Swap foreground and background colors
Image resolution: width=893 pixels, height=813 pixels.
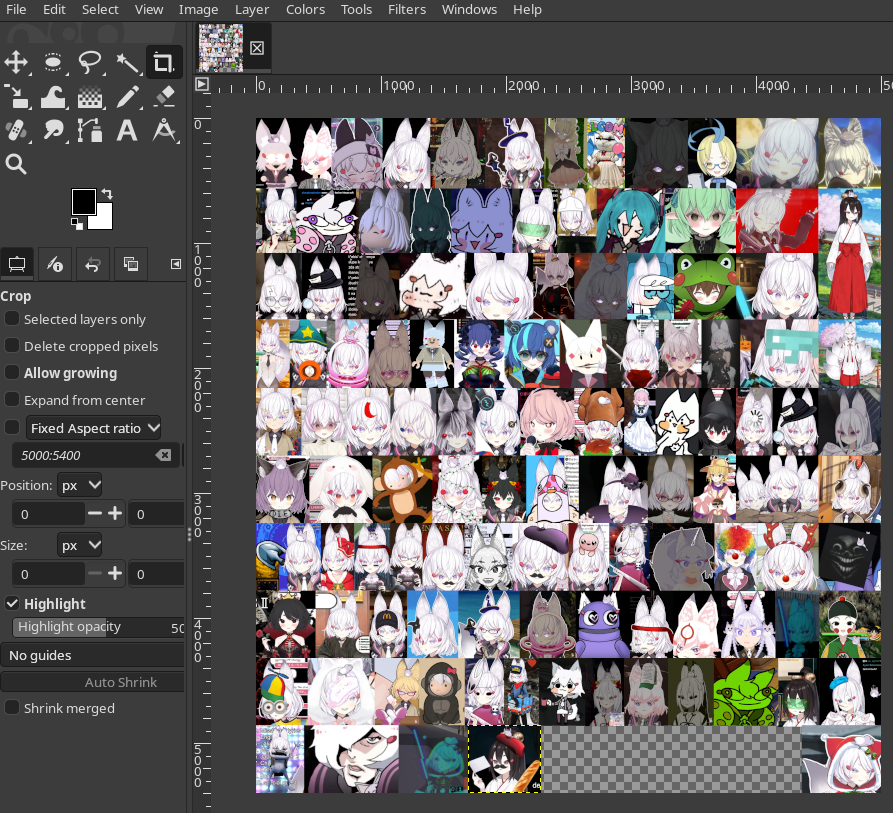tap(106, 194)
